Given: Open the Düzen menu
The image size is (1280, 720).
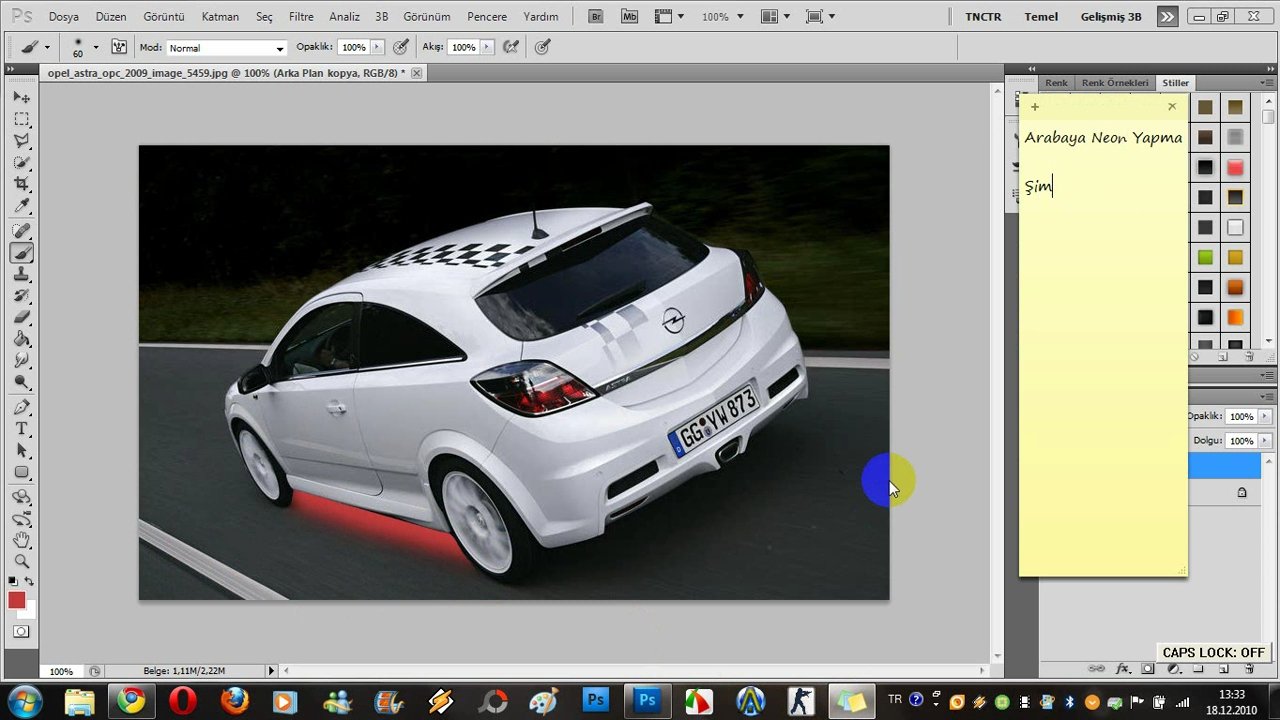Looking at the screenshot, I should (x=111, y=17).
